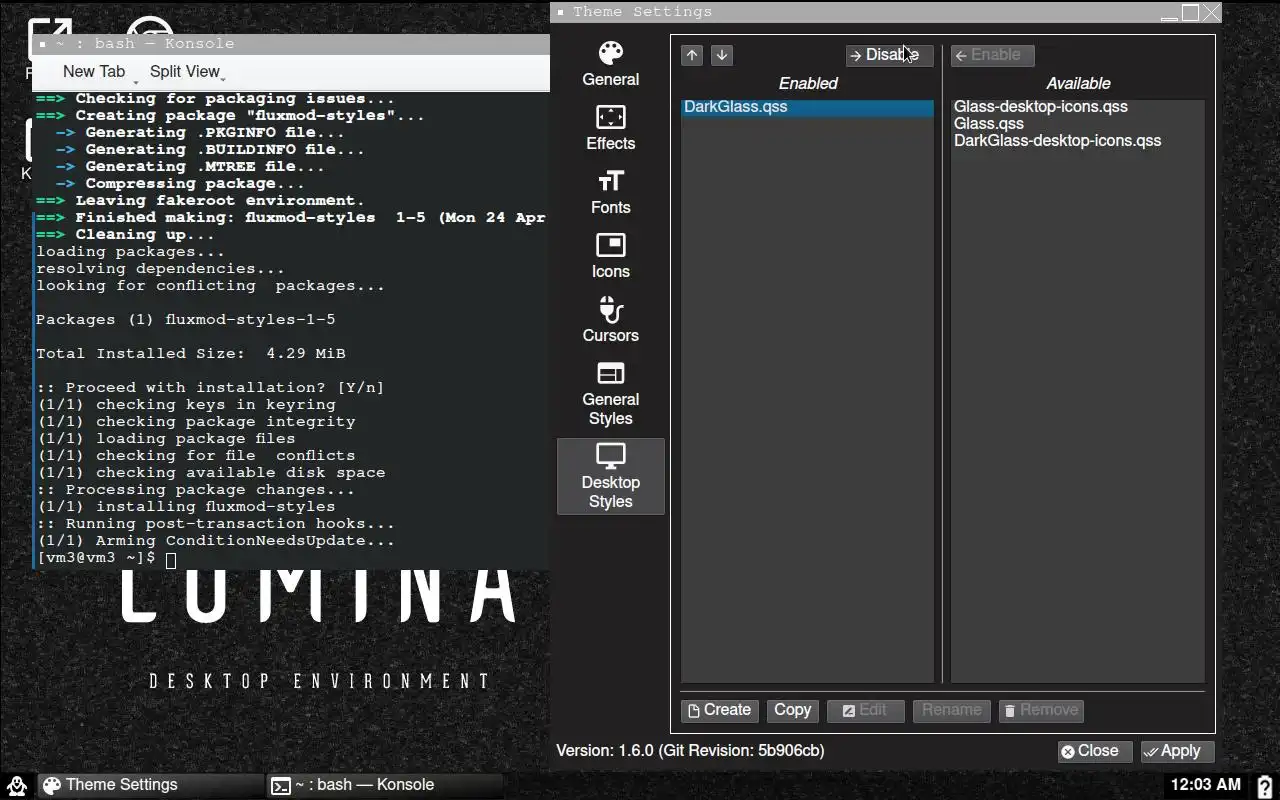Screen dimensions: 1280x800
Task: Maximize the Theme Settings window
Action: tap(1190, 12)
